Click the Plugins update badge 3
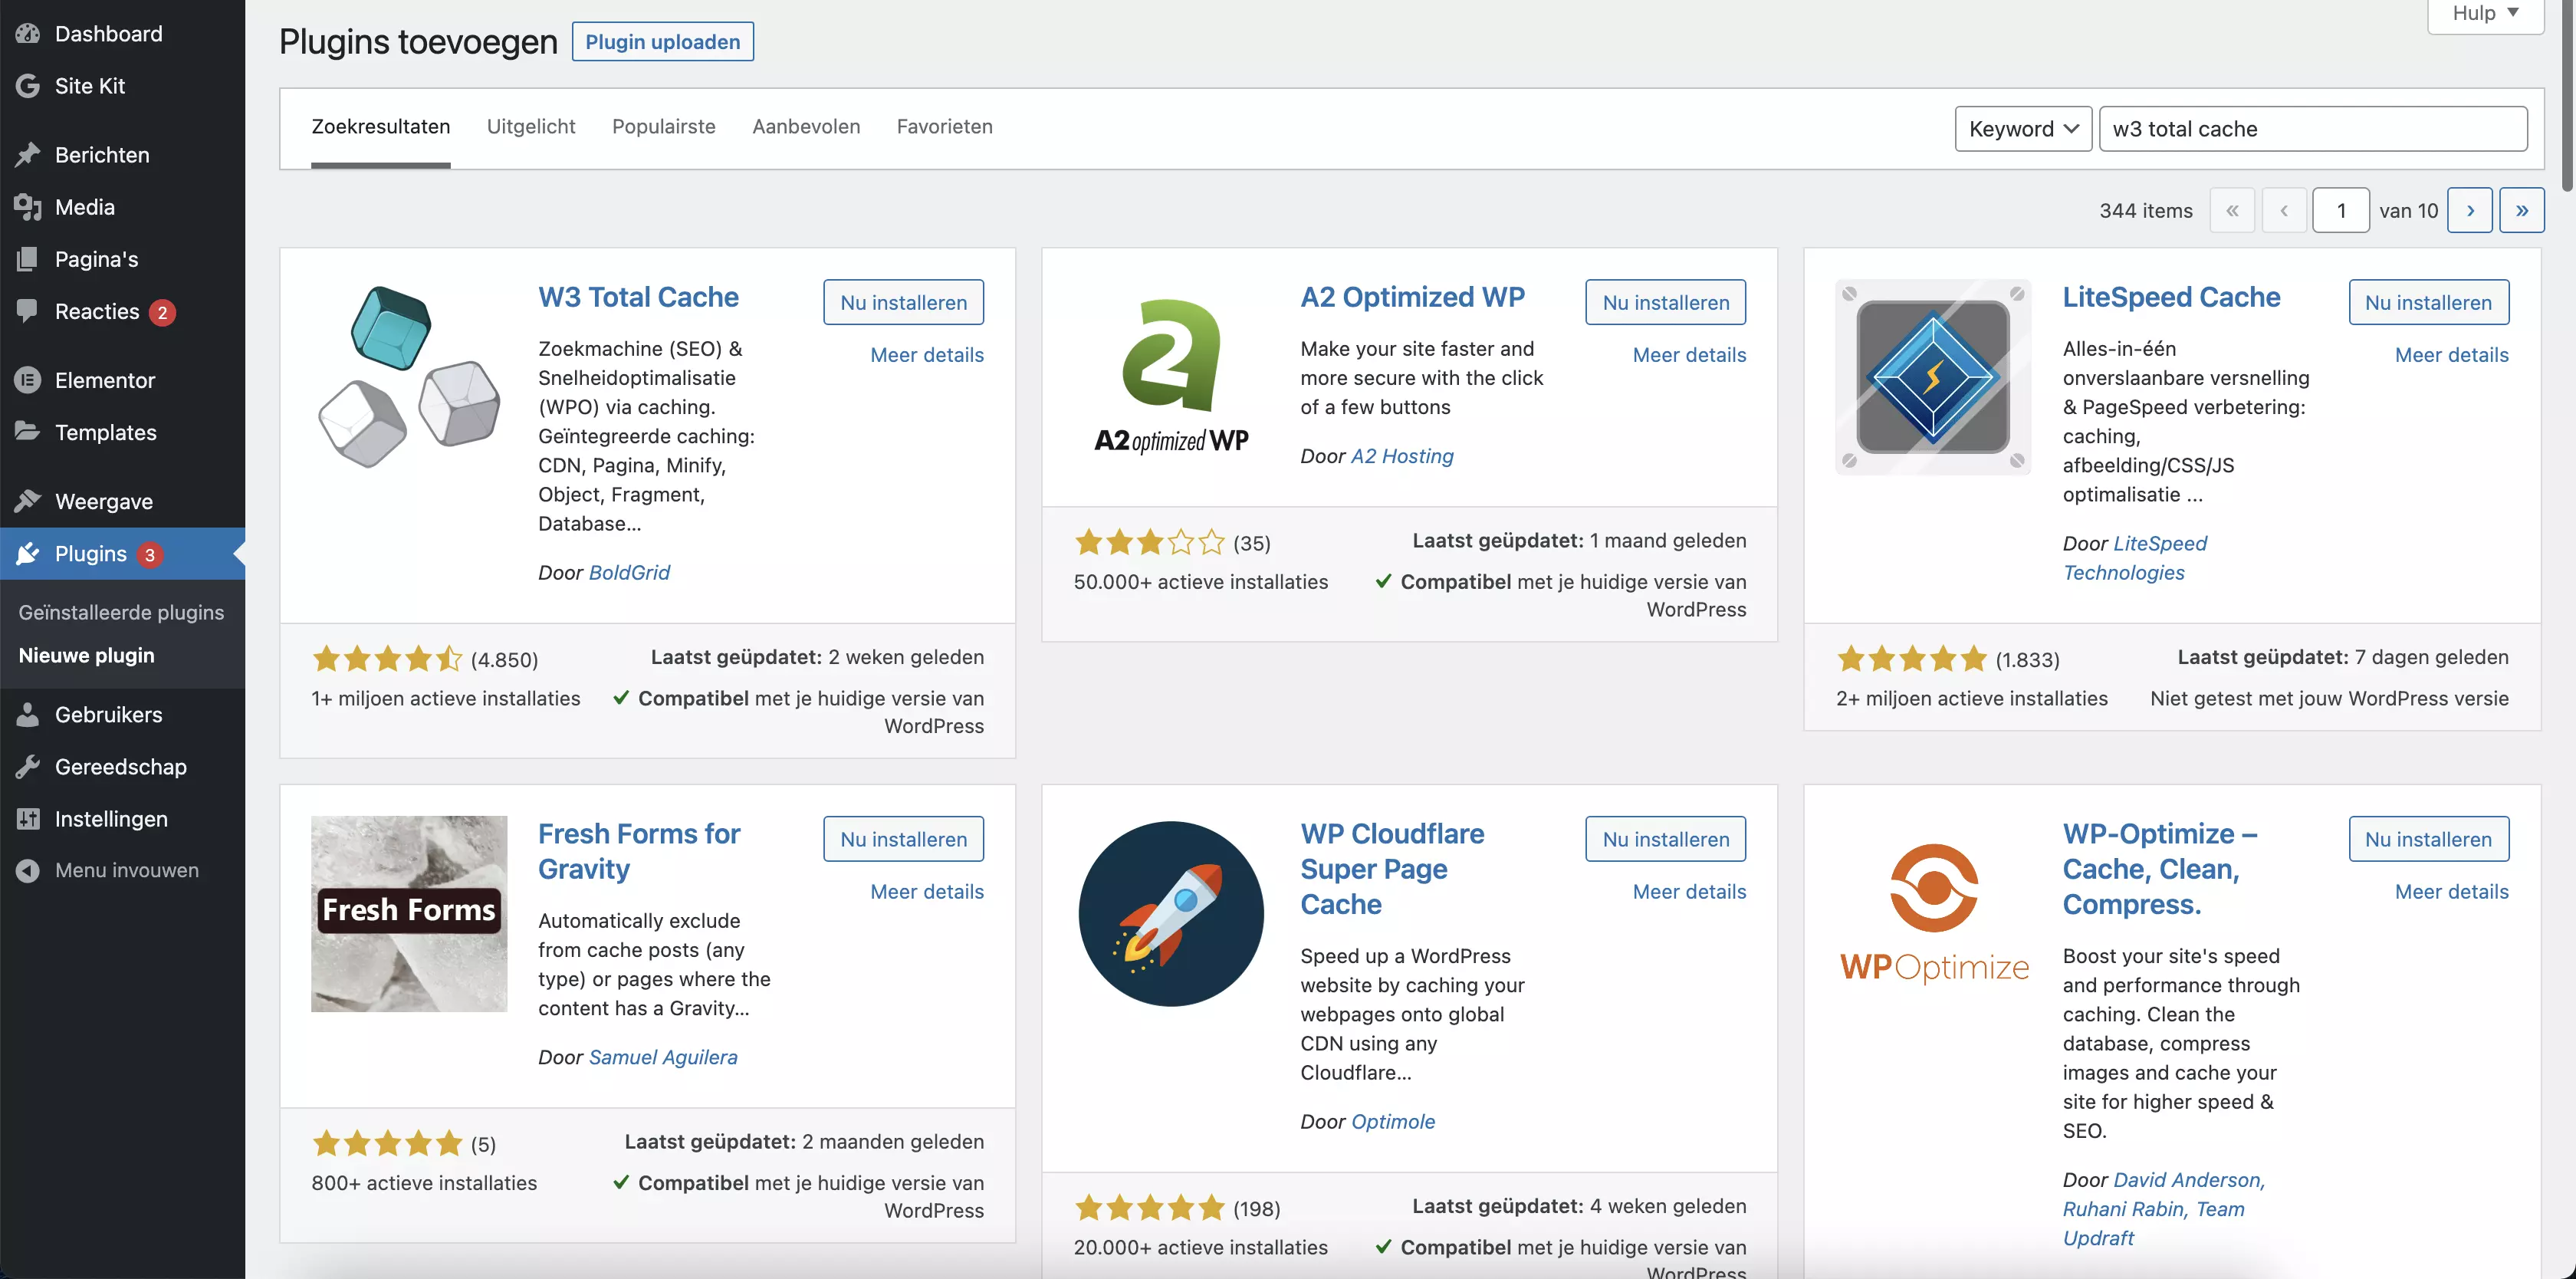Screen dimensions: 2576x1279 click(x=149, y=554)
